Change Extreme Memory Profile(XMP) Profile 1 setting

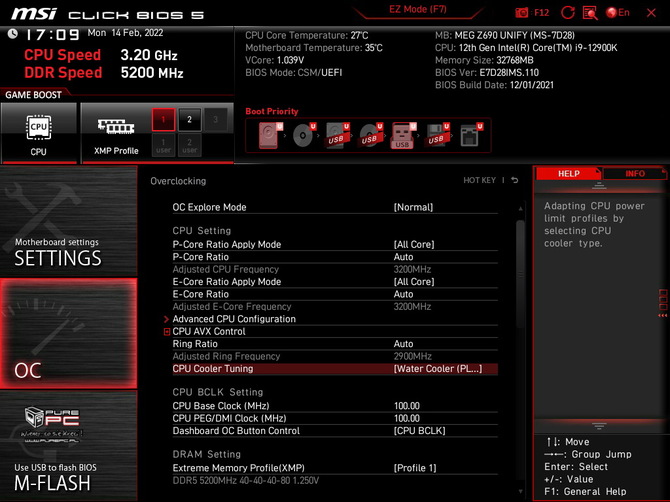[x=335, y=468]
